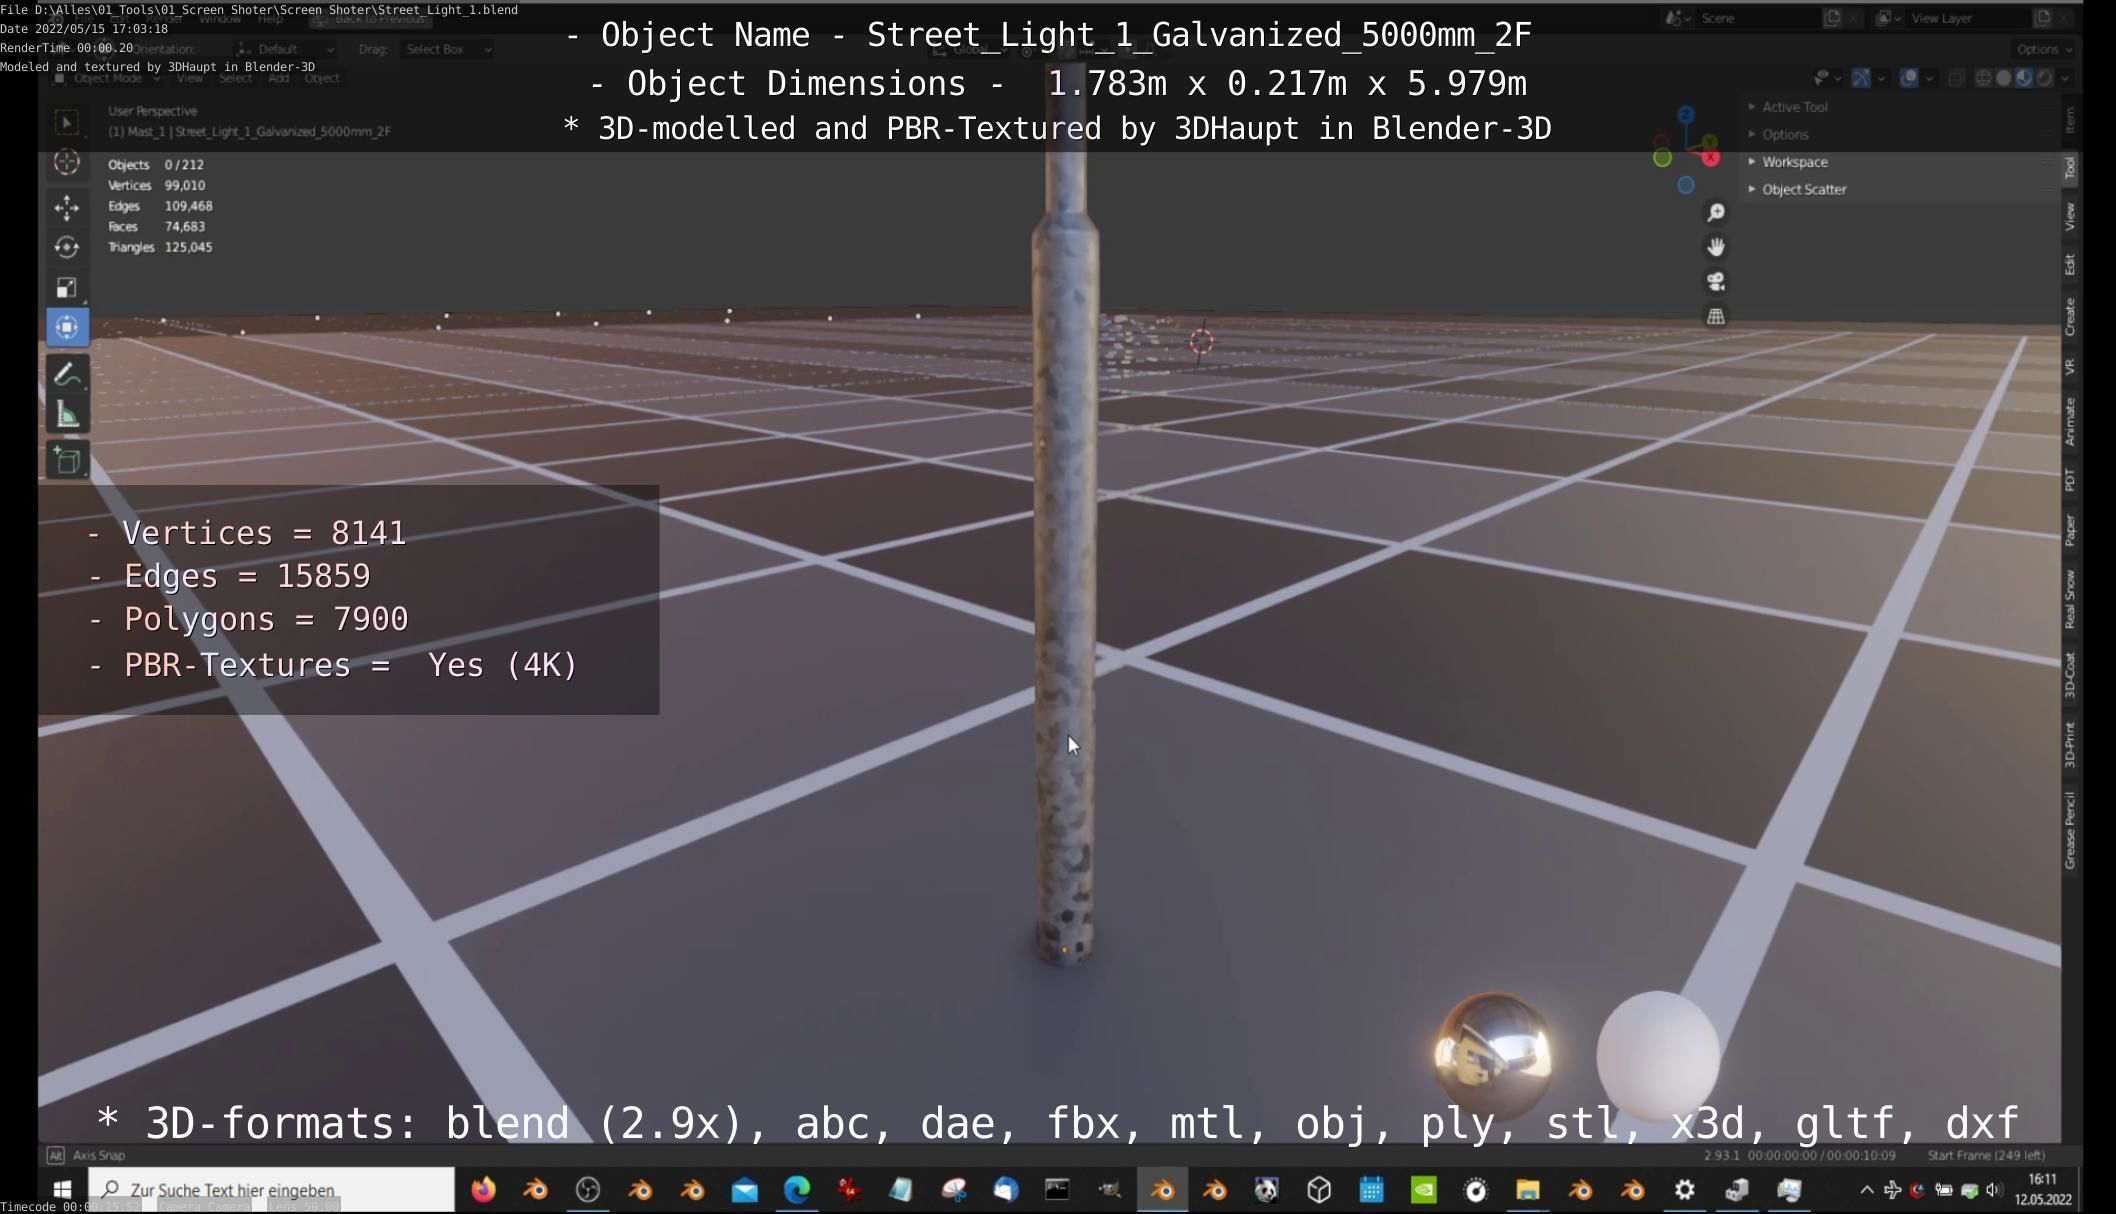Select the Scale tool
The width and height of the screenshot is (2116, 1214).
point(67,288)
